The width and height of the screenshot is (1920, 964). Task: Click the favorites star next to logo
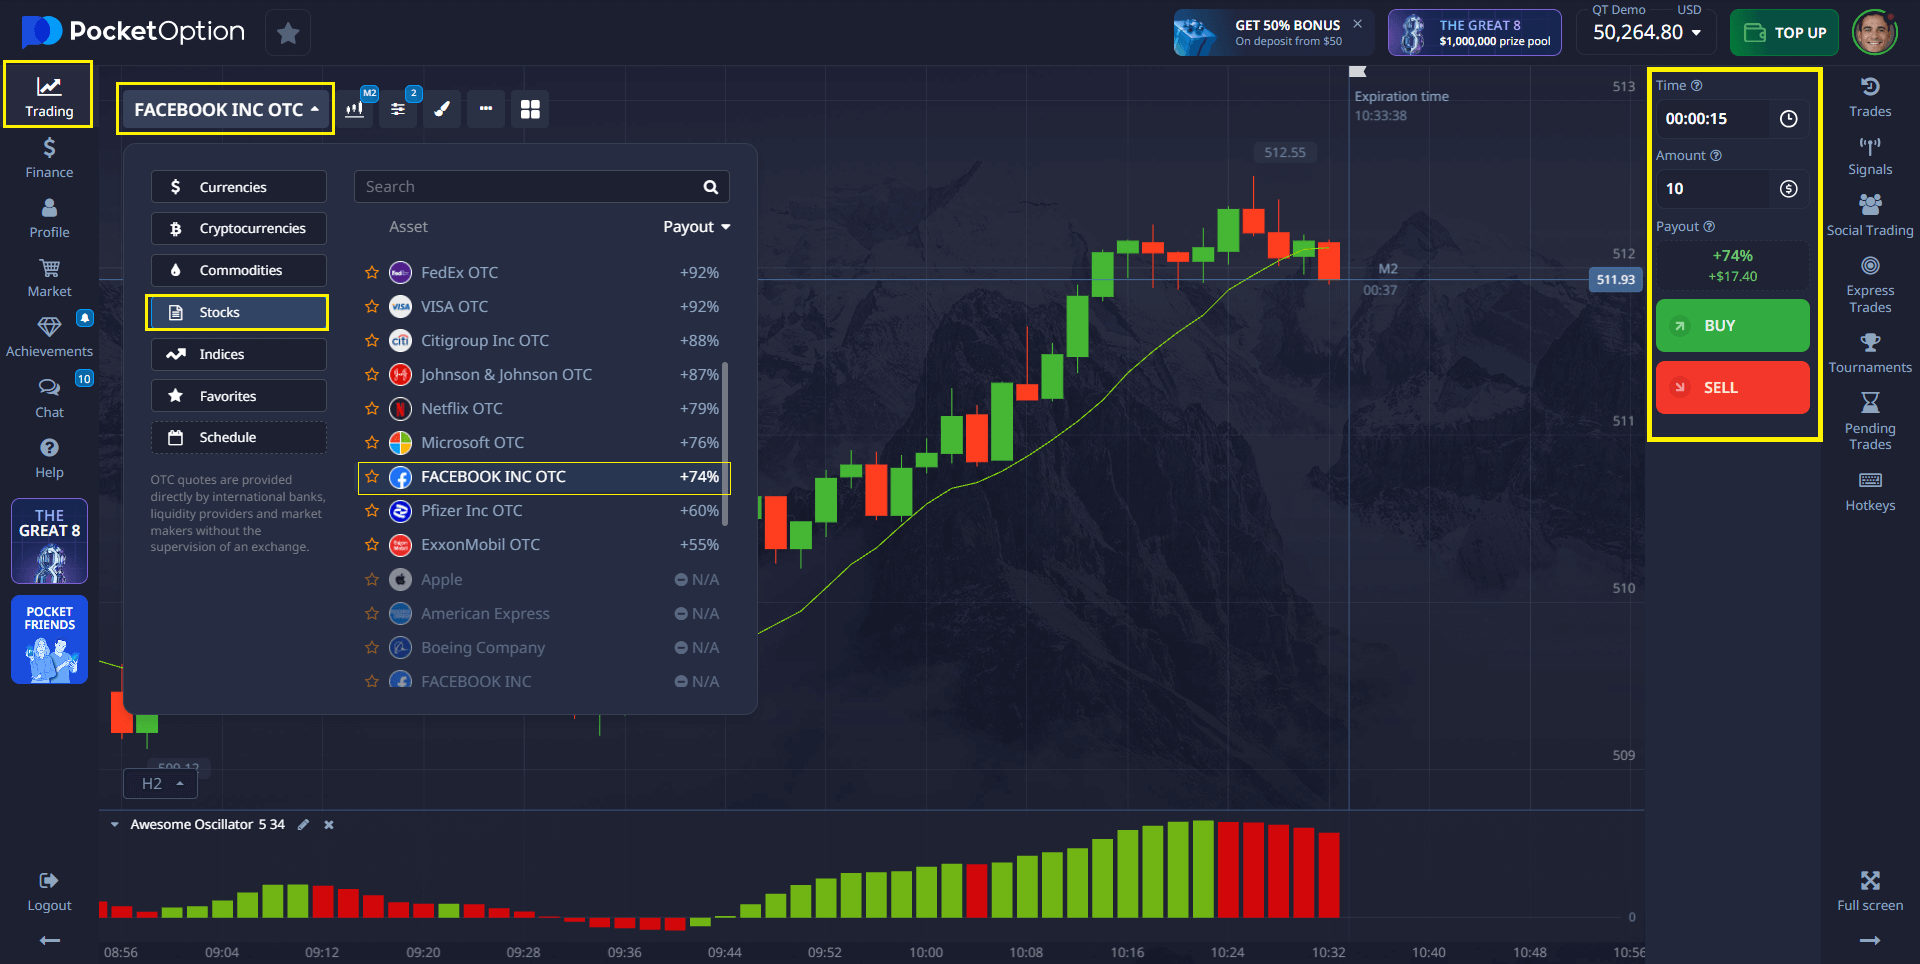click(x=288, y=33)
